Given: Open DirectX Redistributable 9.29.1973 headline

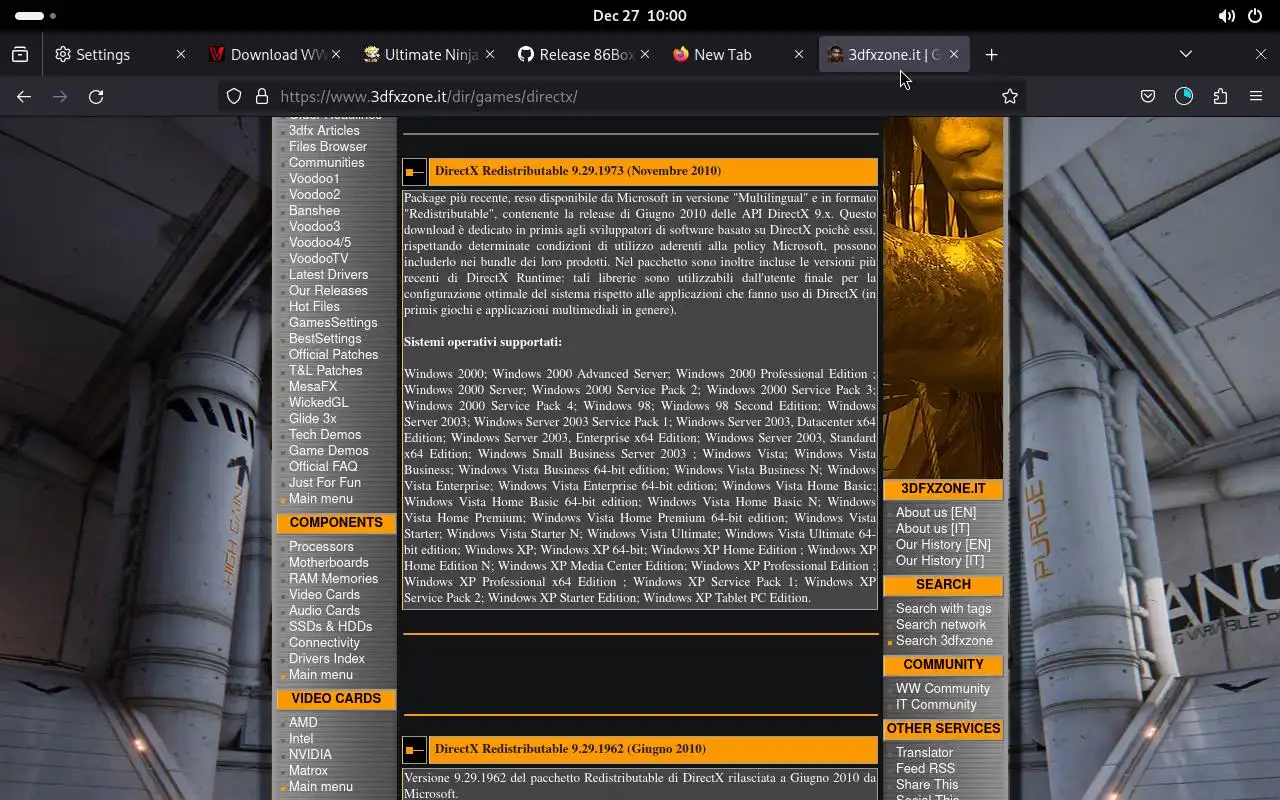Looking at the screenshot, I should click(x=578, y=171).
